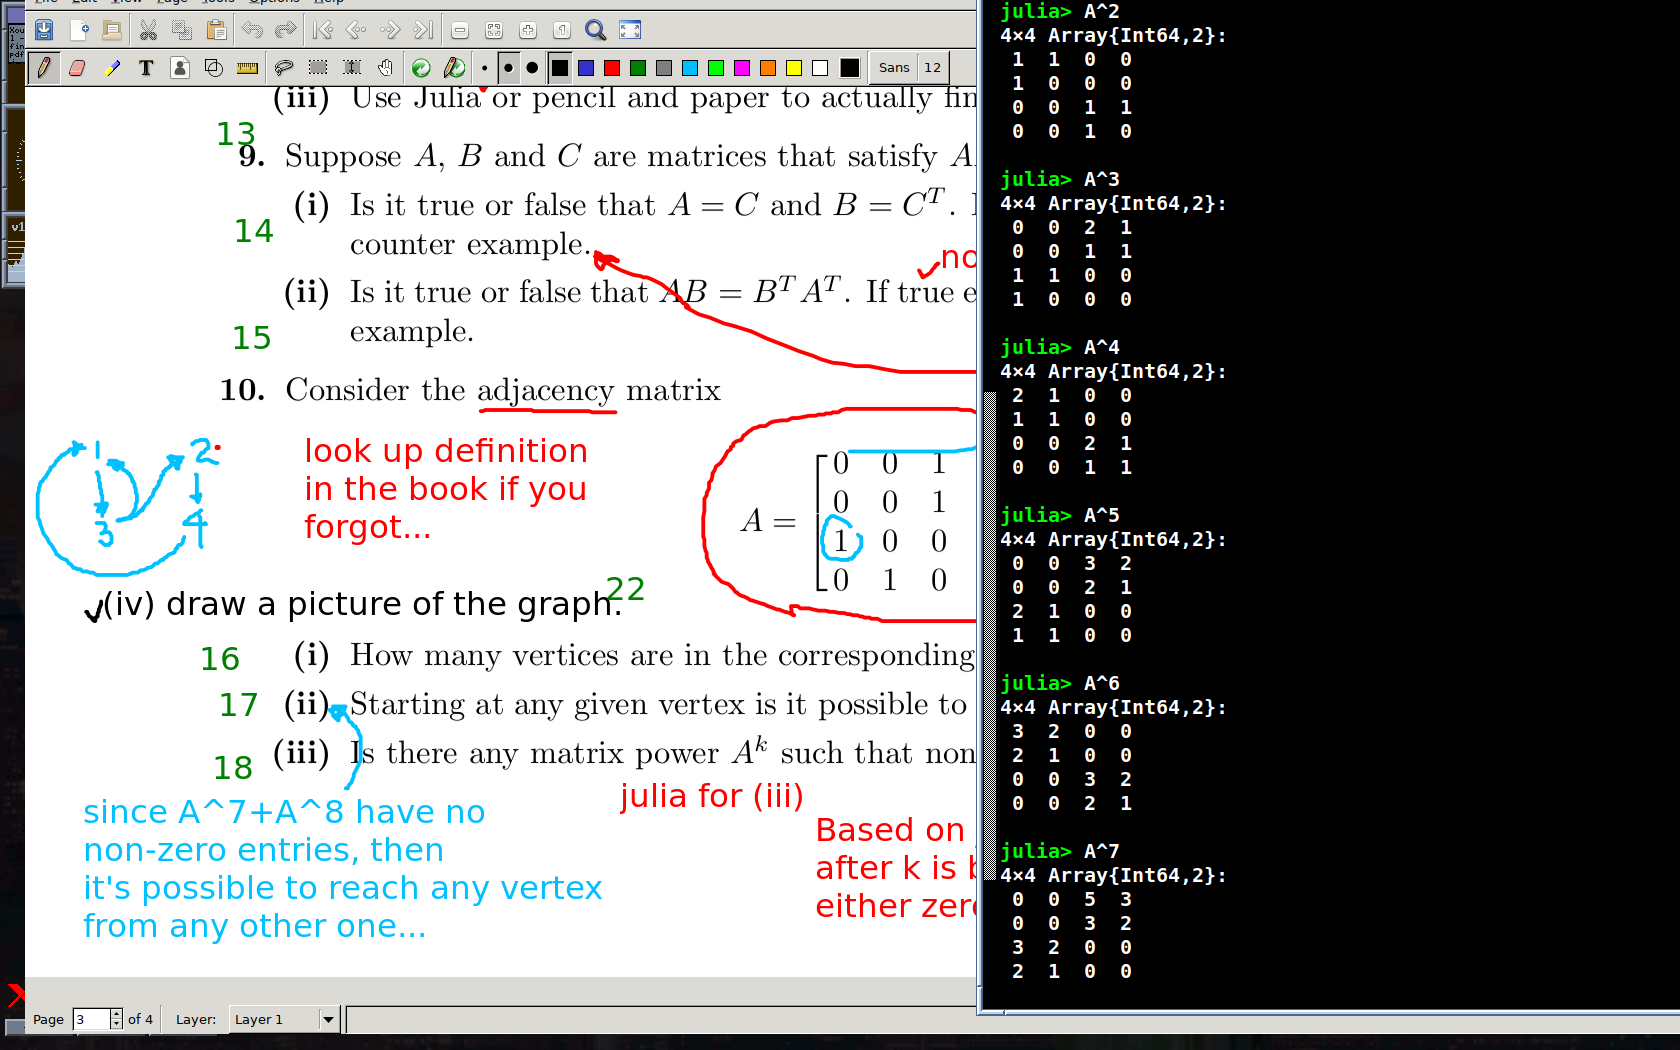Open the Sans 12 font chooser
Viewport: 1680px width, 1050px height.
[908, 68]
